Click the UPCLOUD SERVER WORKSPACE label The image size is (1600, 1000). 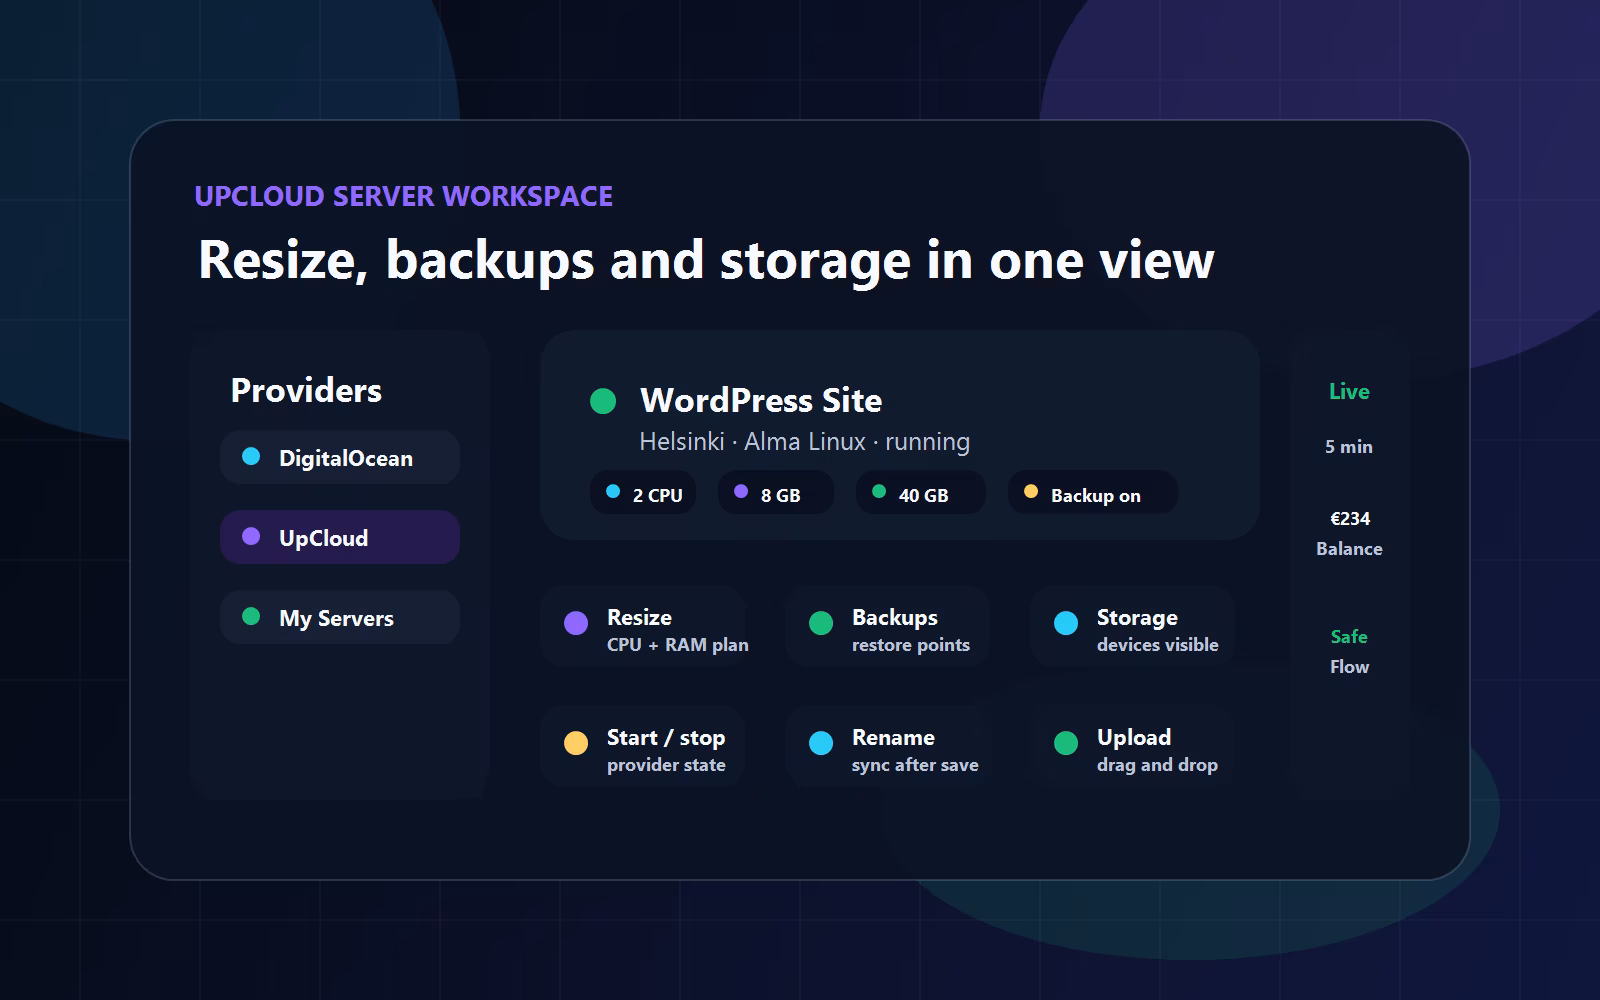point(403,196)
